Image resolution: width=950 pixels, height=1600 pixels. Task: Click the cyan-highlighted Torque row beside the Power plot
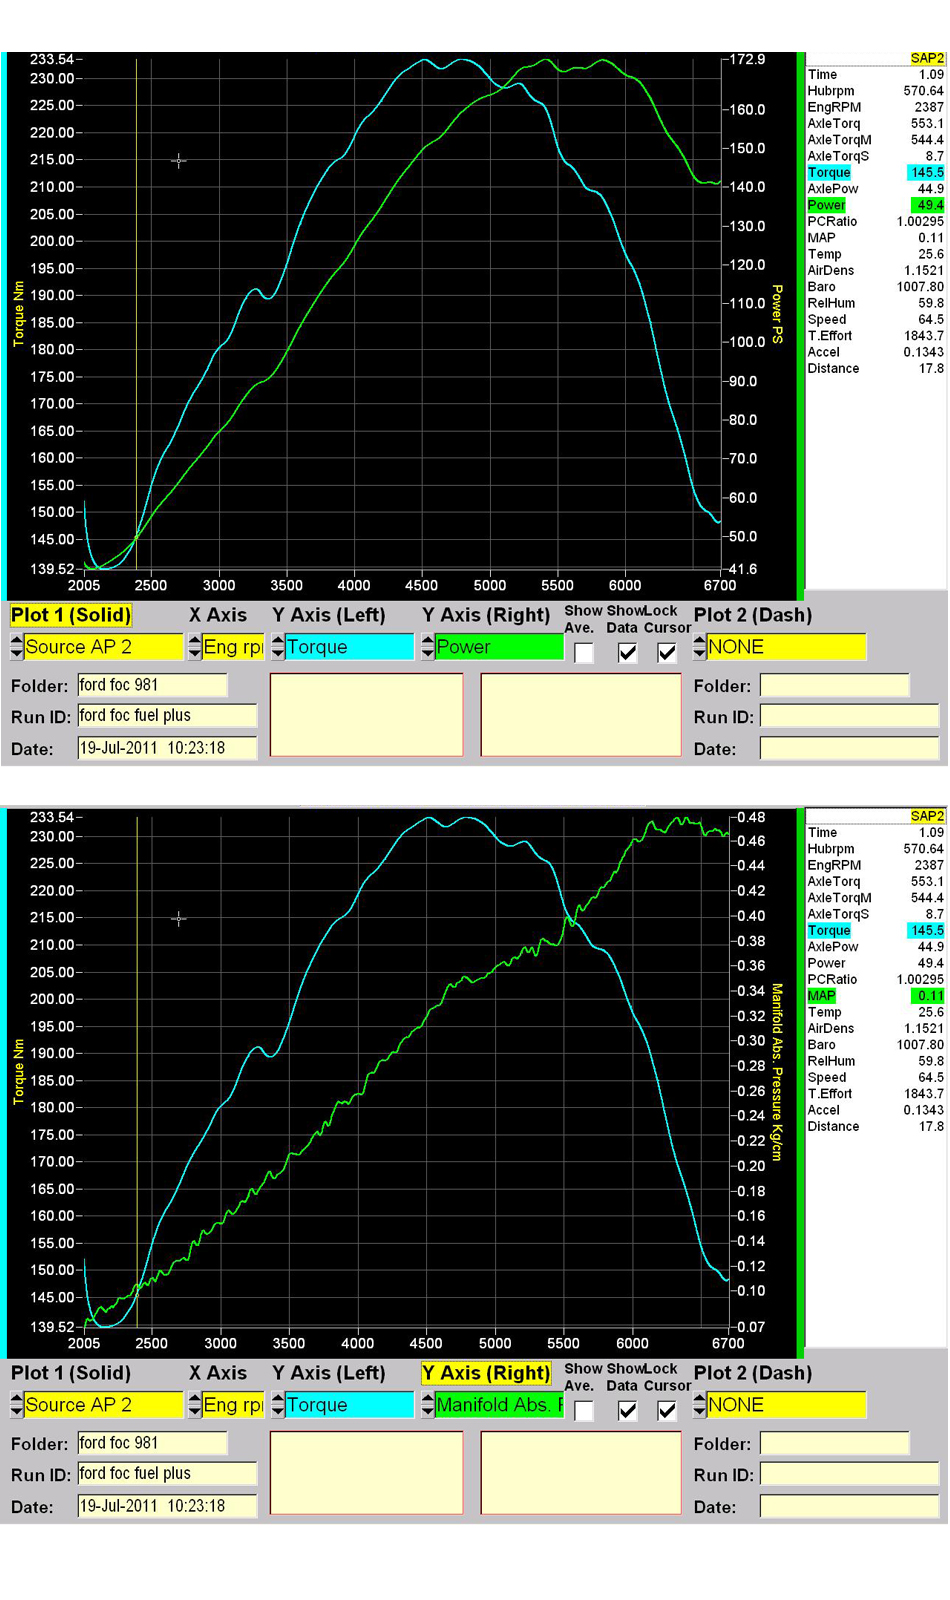tap(876, 173)
